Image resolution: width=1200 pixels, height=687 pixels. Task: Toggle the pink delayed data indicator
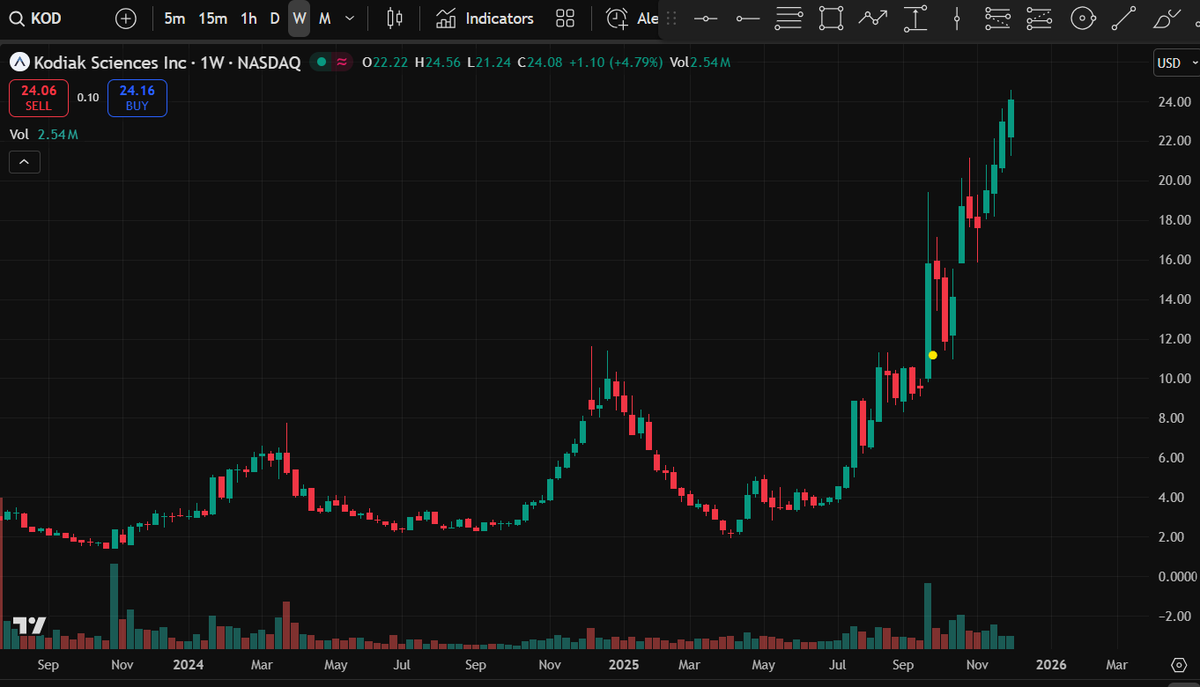click(342, 62)
